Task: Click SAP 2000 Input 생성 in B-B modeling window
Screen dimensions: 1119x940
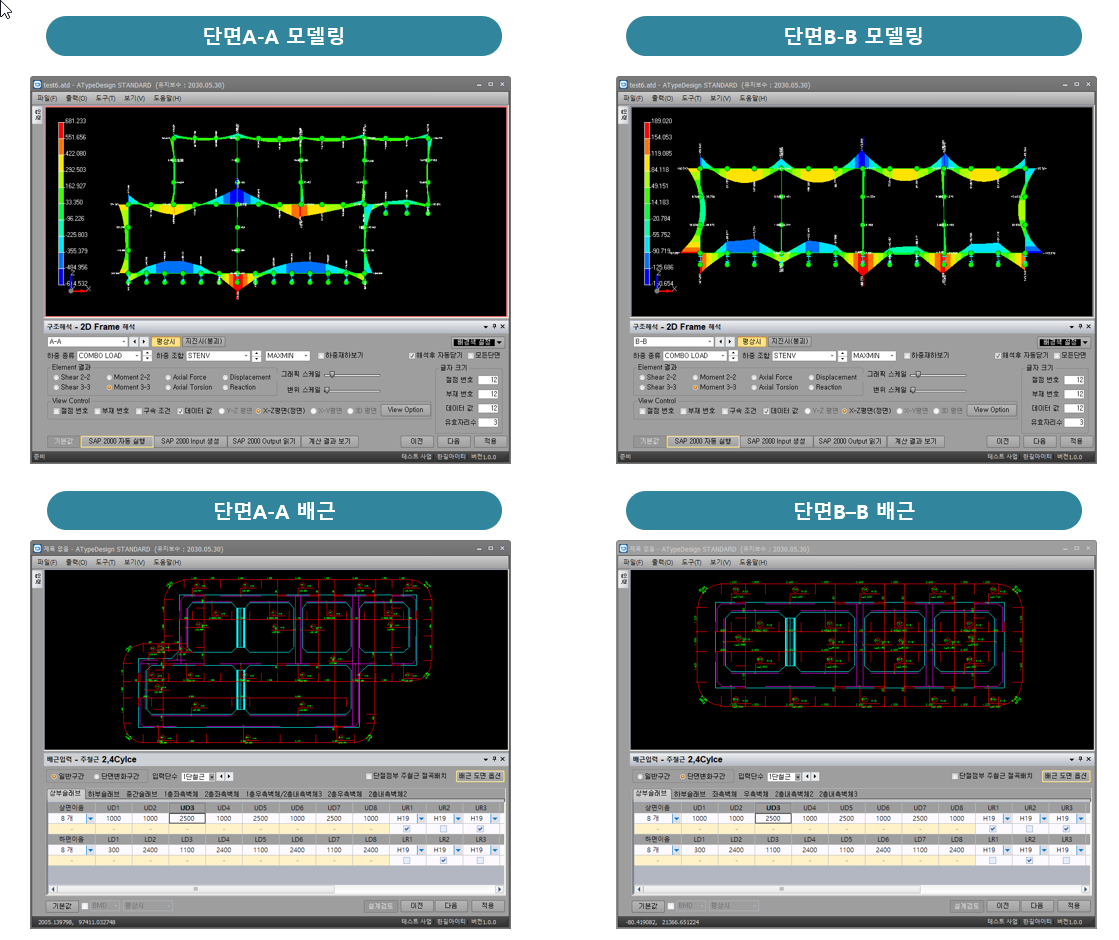Action: point(776,442)
